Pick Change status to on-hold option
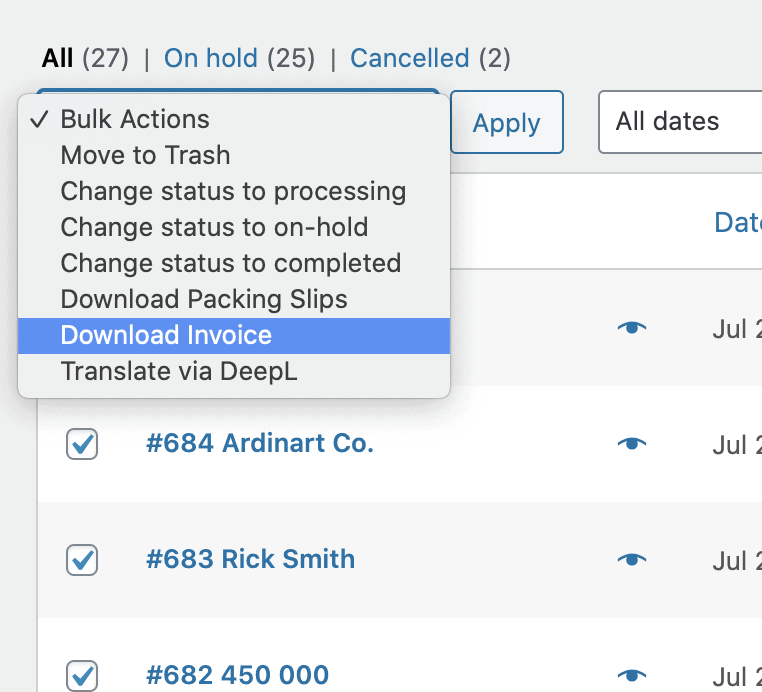The height and width of the screenshot is (692, 762). [x=214, y=227]
